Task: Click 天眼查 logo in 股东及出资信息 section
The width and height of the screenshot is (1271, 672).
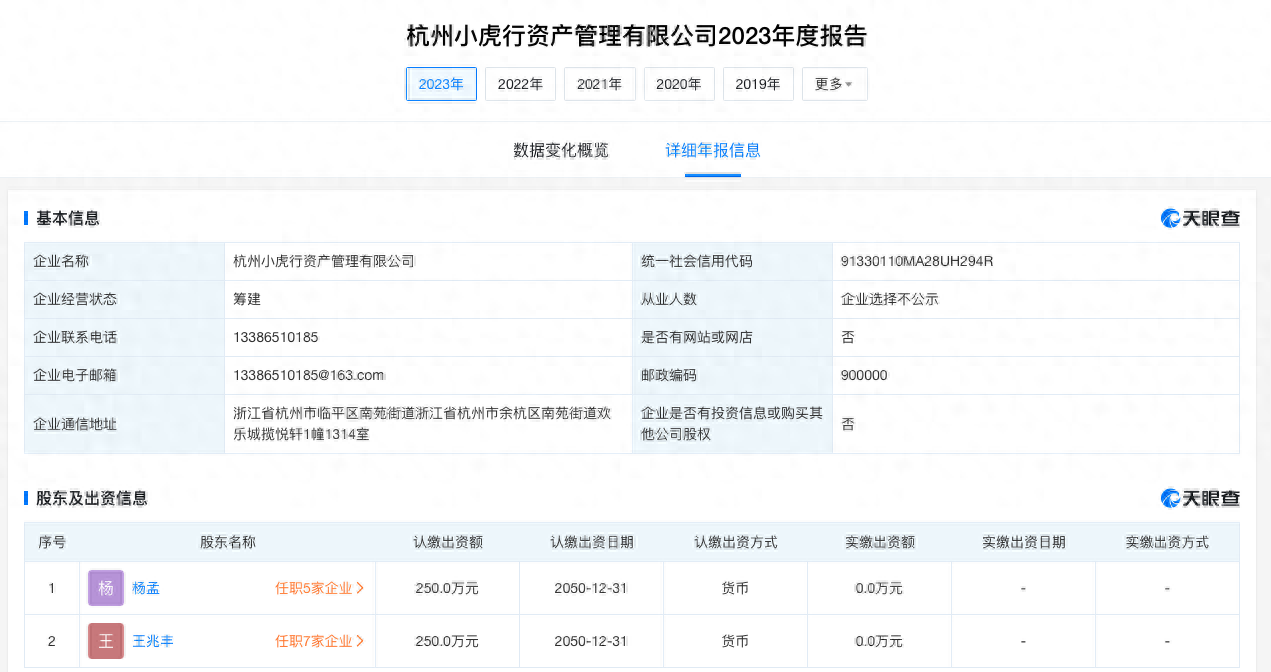Action: pyautogui.click(x=1200, y=498)
